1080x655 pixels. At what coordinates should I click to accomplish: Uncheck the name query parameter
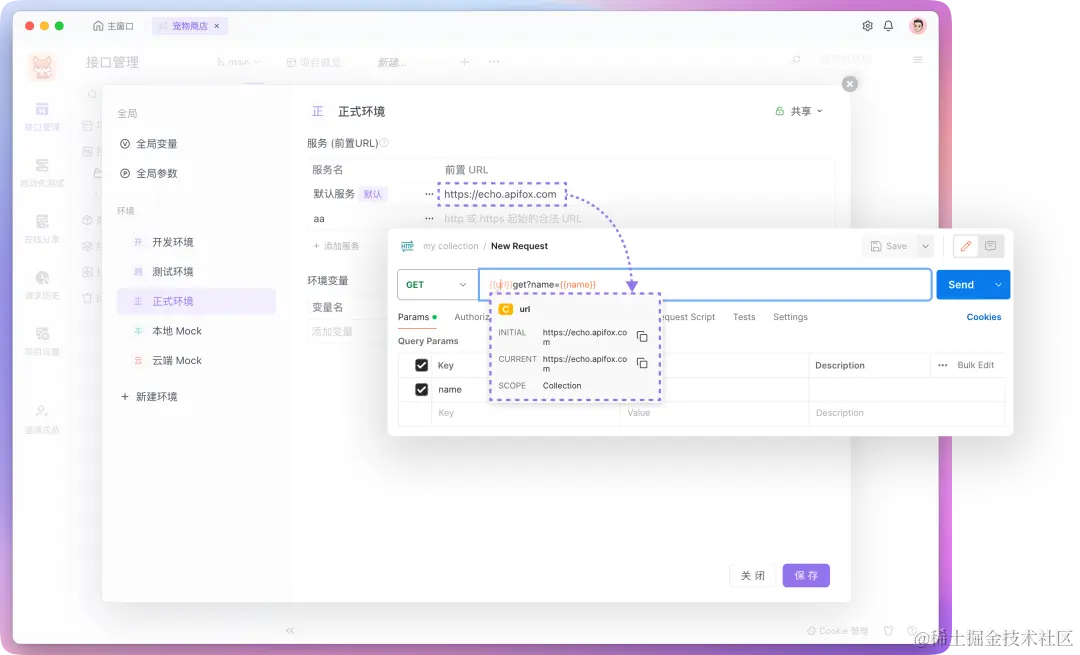click(422, 388)
